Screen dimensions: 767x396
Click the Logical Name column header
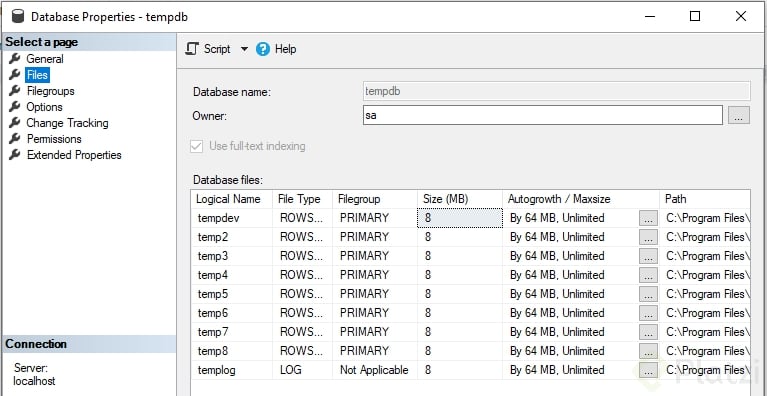pyautogui.click(x=231, y=199)
